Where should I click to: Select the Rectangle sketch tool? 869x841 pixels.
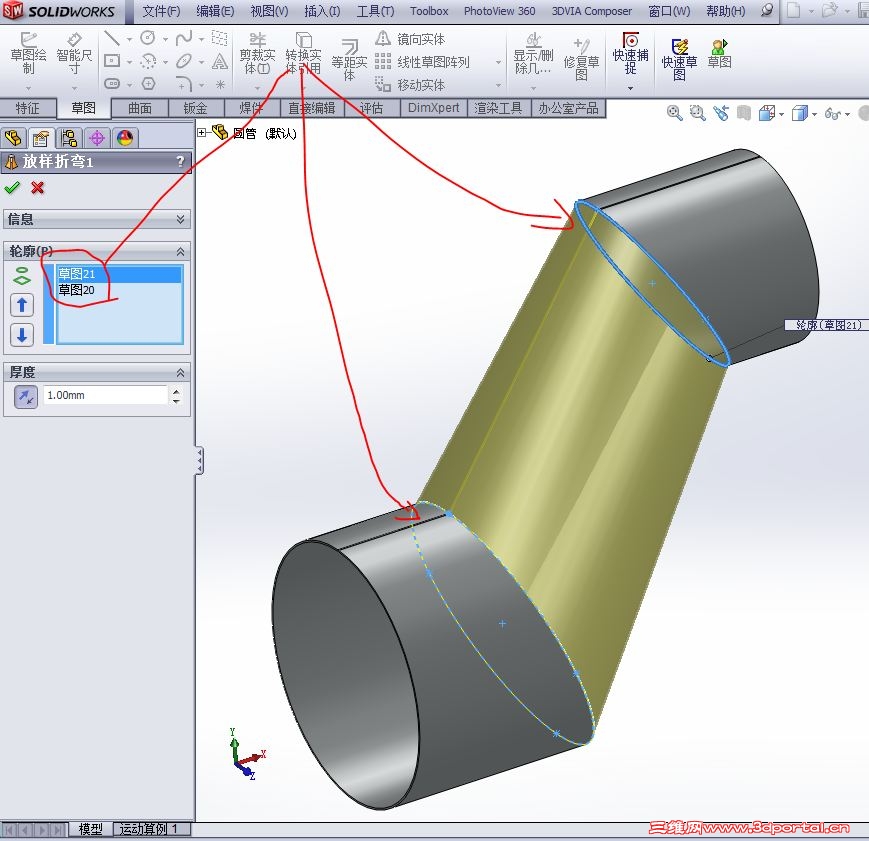tap(112, 60)
